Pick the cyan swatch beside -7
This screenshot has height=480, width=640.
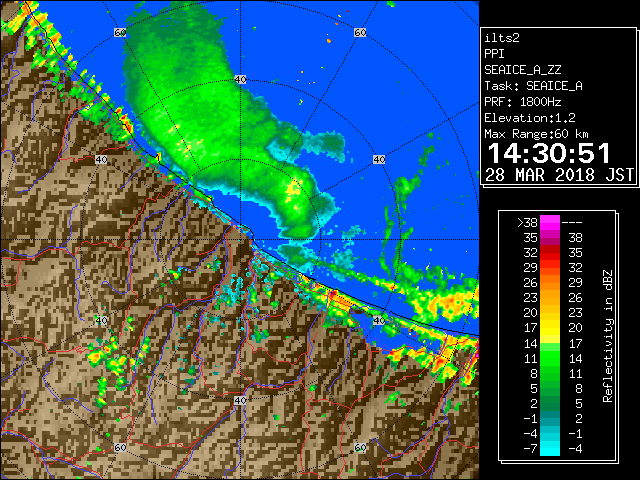550,449
